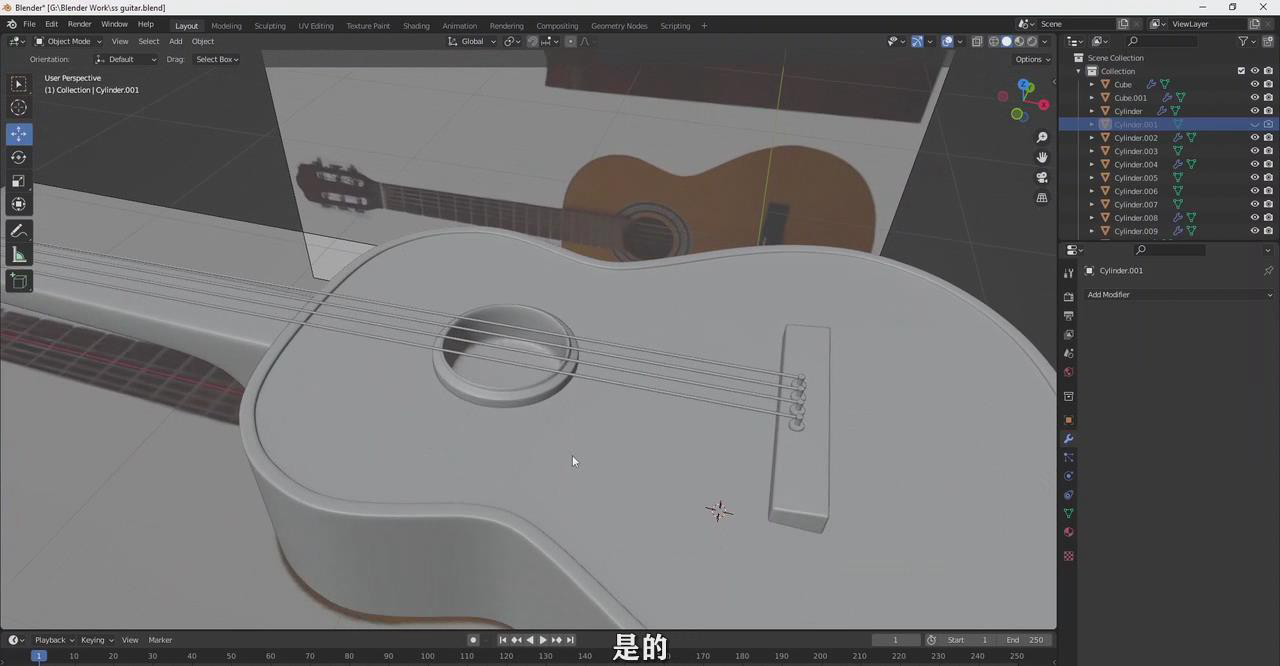The height and width of the screenshot is (666, 1280).
Task: Toggle visibility of Cylinder.004 in outliner
Action: [1254, 164]
